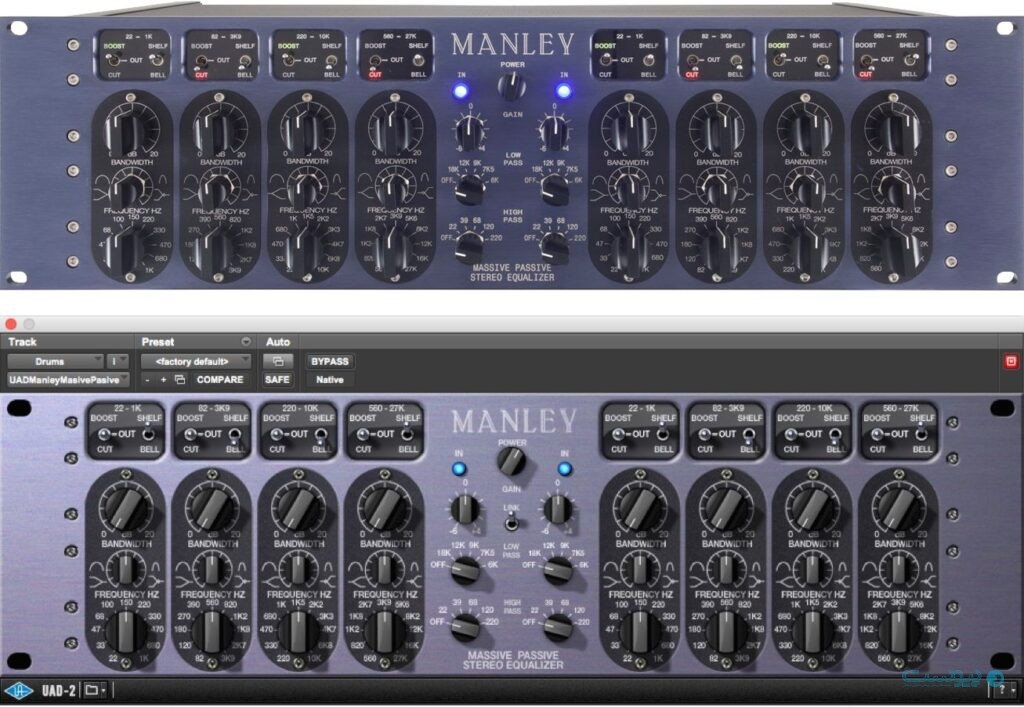Click the plugin left channel GAIN knob
The image size is (1024, 707).
pyautogui.click(x=465, y=509)
